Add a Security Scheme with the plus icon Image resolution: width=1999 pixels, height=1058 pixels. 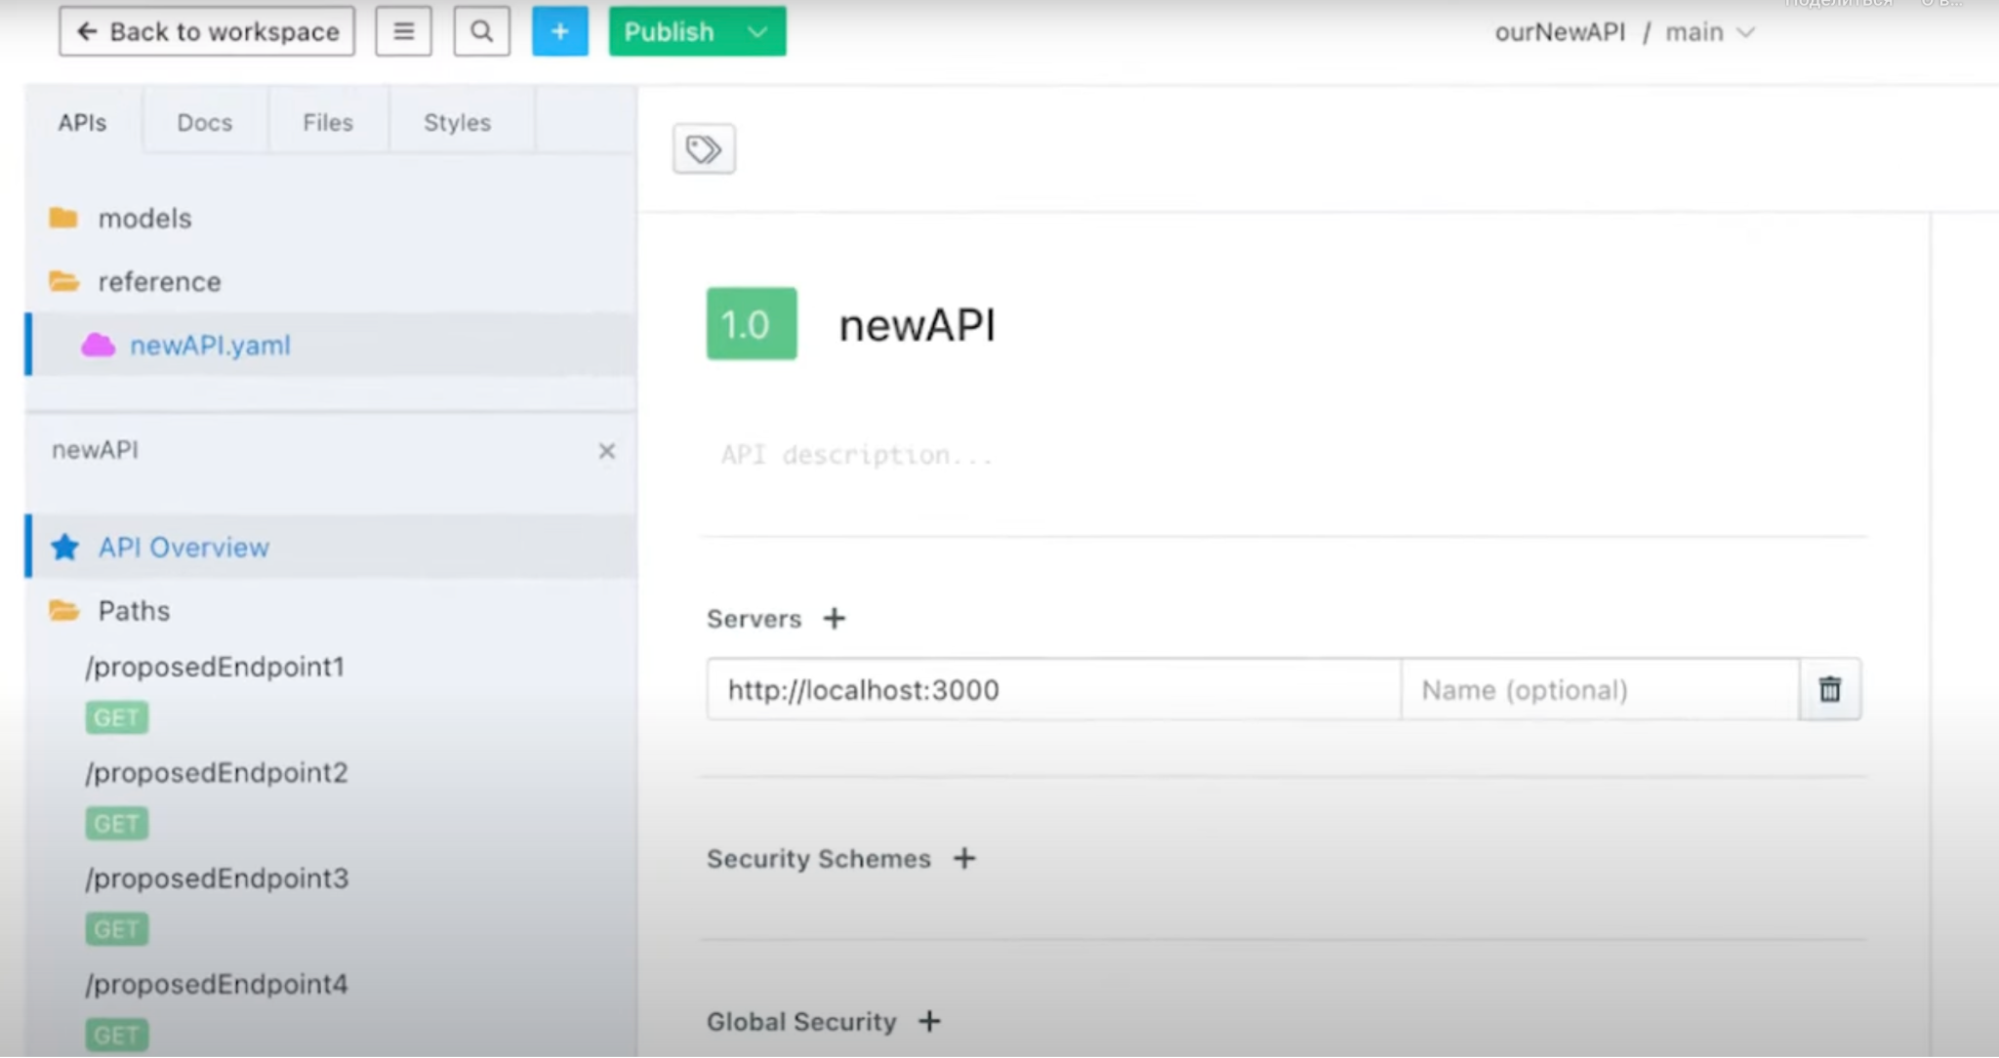tap(963, 858)
